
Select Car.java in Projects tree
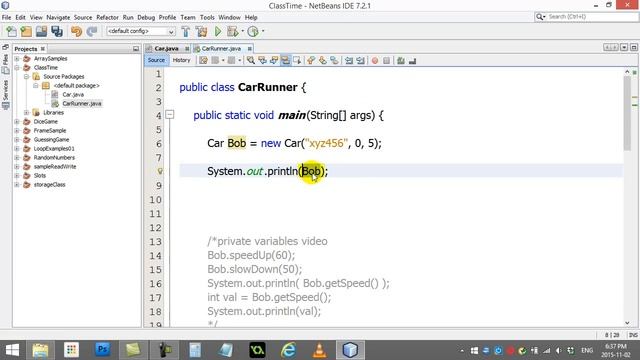coord(73,95)
